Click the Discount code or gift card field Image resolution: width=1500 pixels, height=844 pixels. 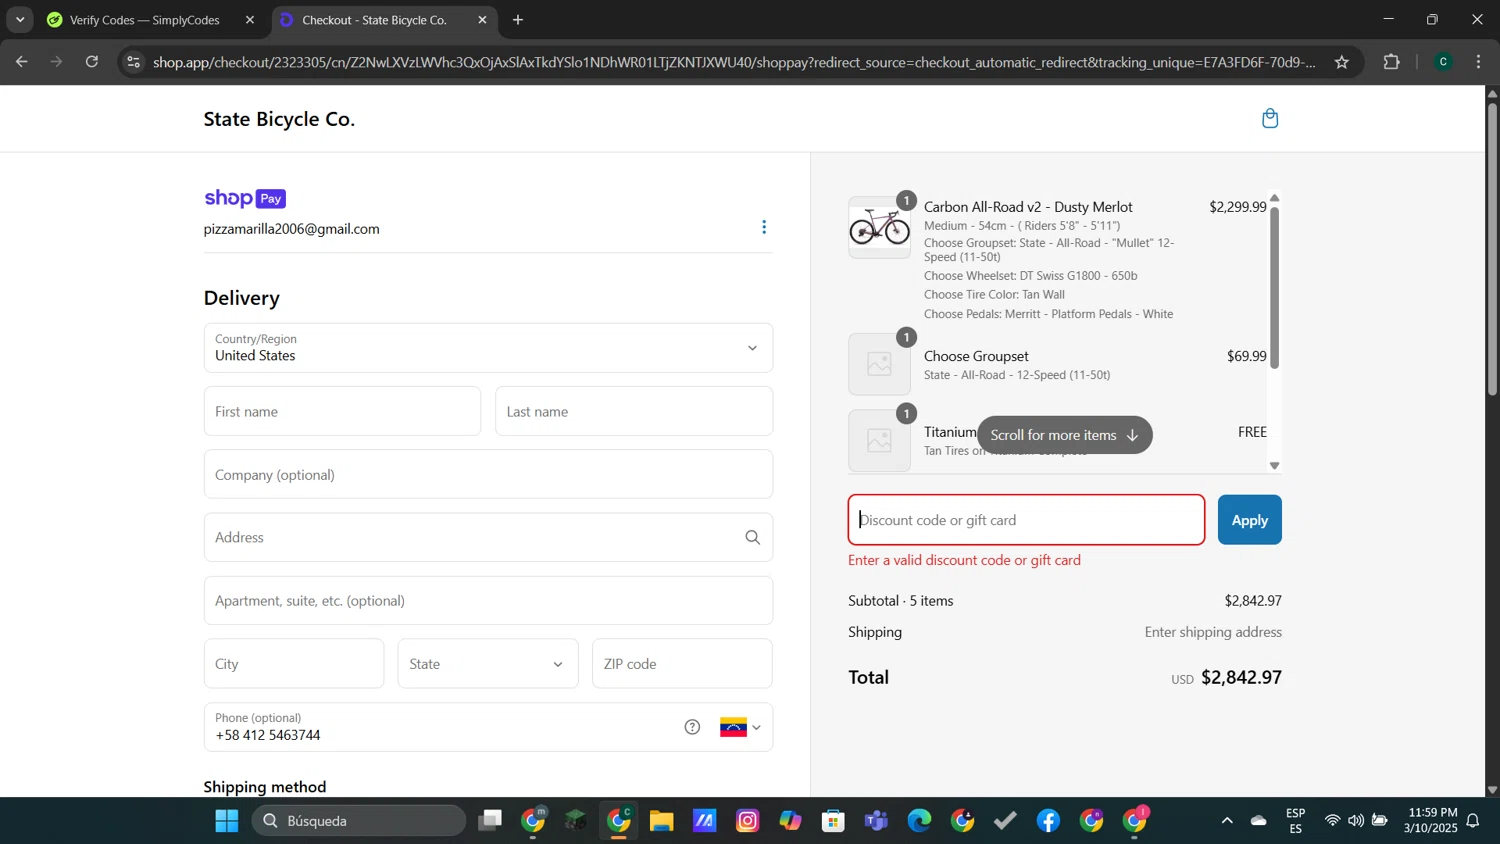(1026, 520)
